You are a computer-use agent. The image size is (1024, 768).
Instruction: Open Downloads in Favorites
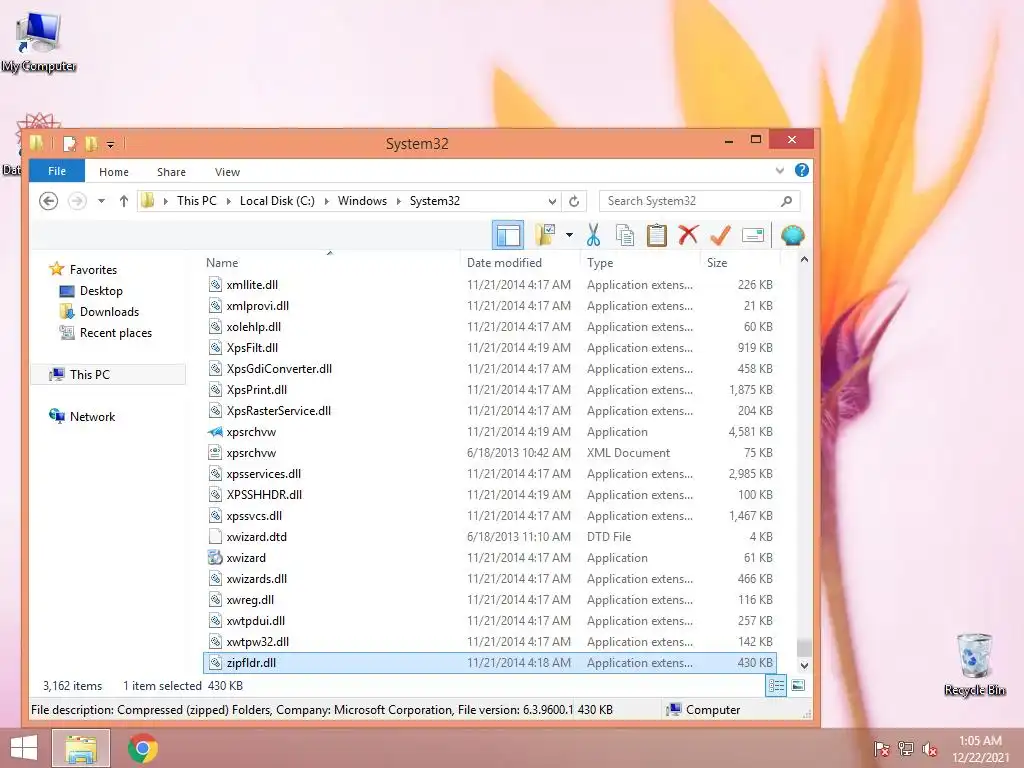click(x=109, y=312)
